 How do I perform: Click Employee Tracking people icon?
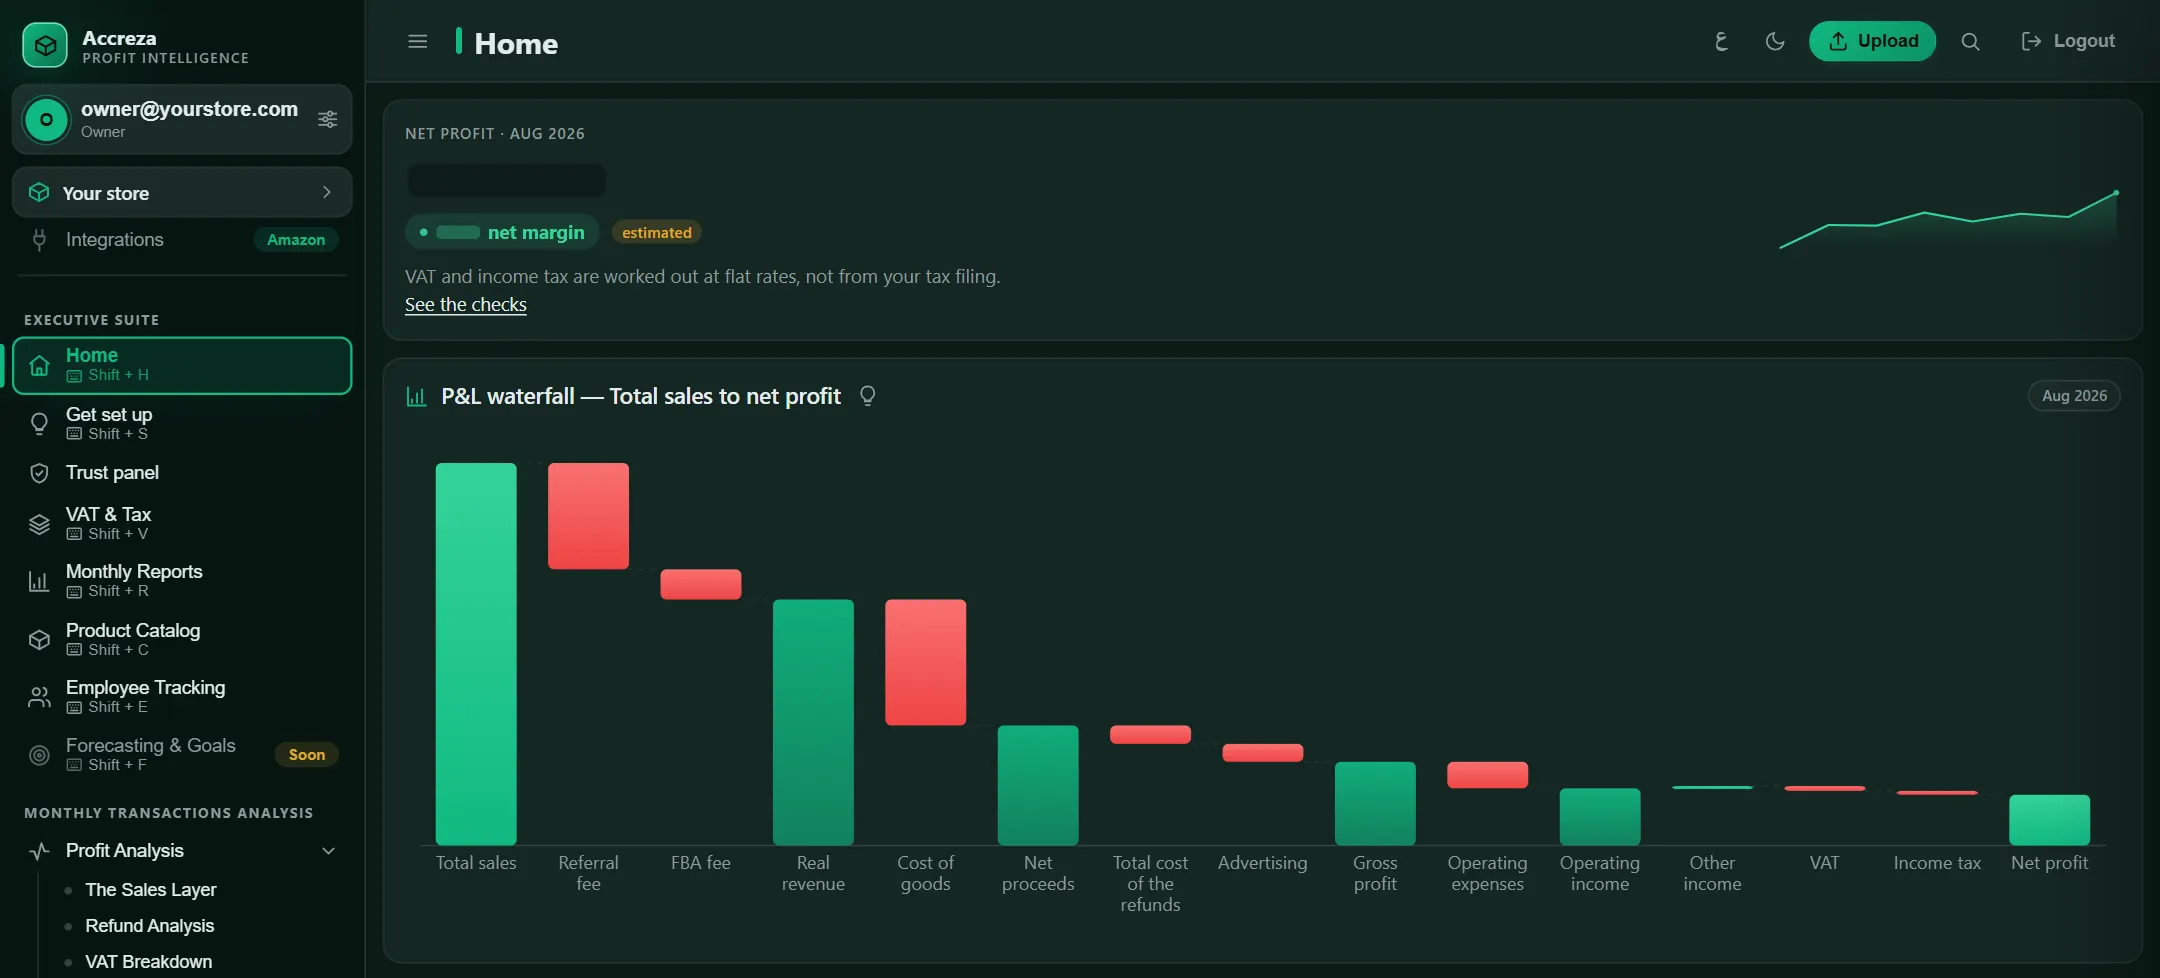point(39,697)
